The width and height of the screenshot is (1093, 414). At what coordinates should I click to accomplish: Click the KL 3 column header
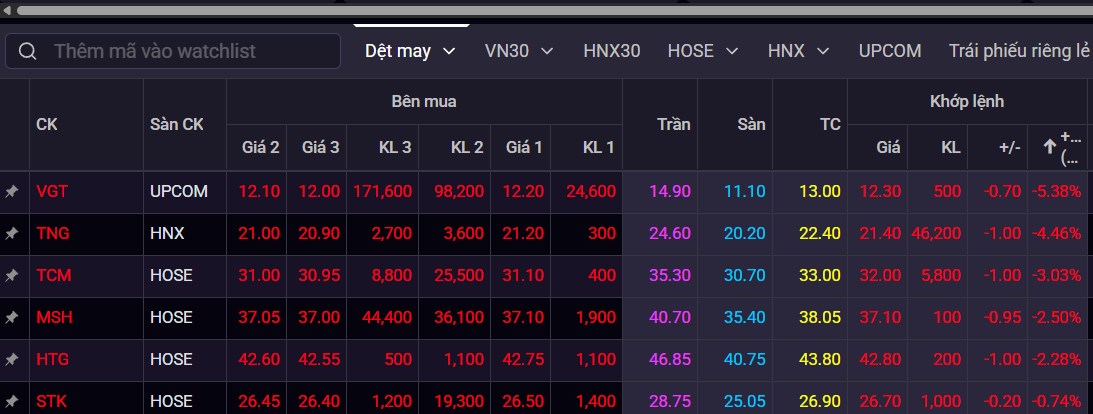pos(395,147)
